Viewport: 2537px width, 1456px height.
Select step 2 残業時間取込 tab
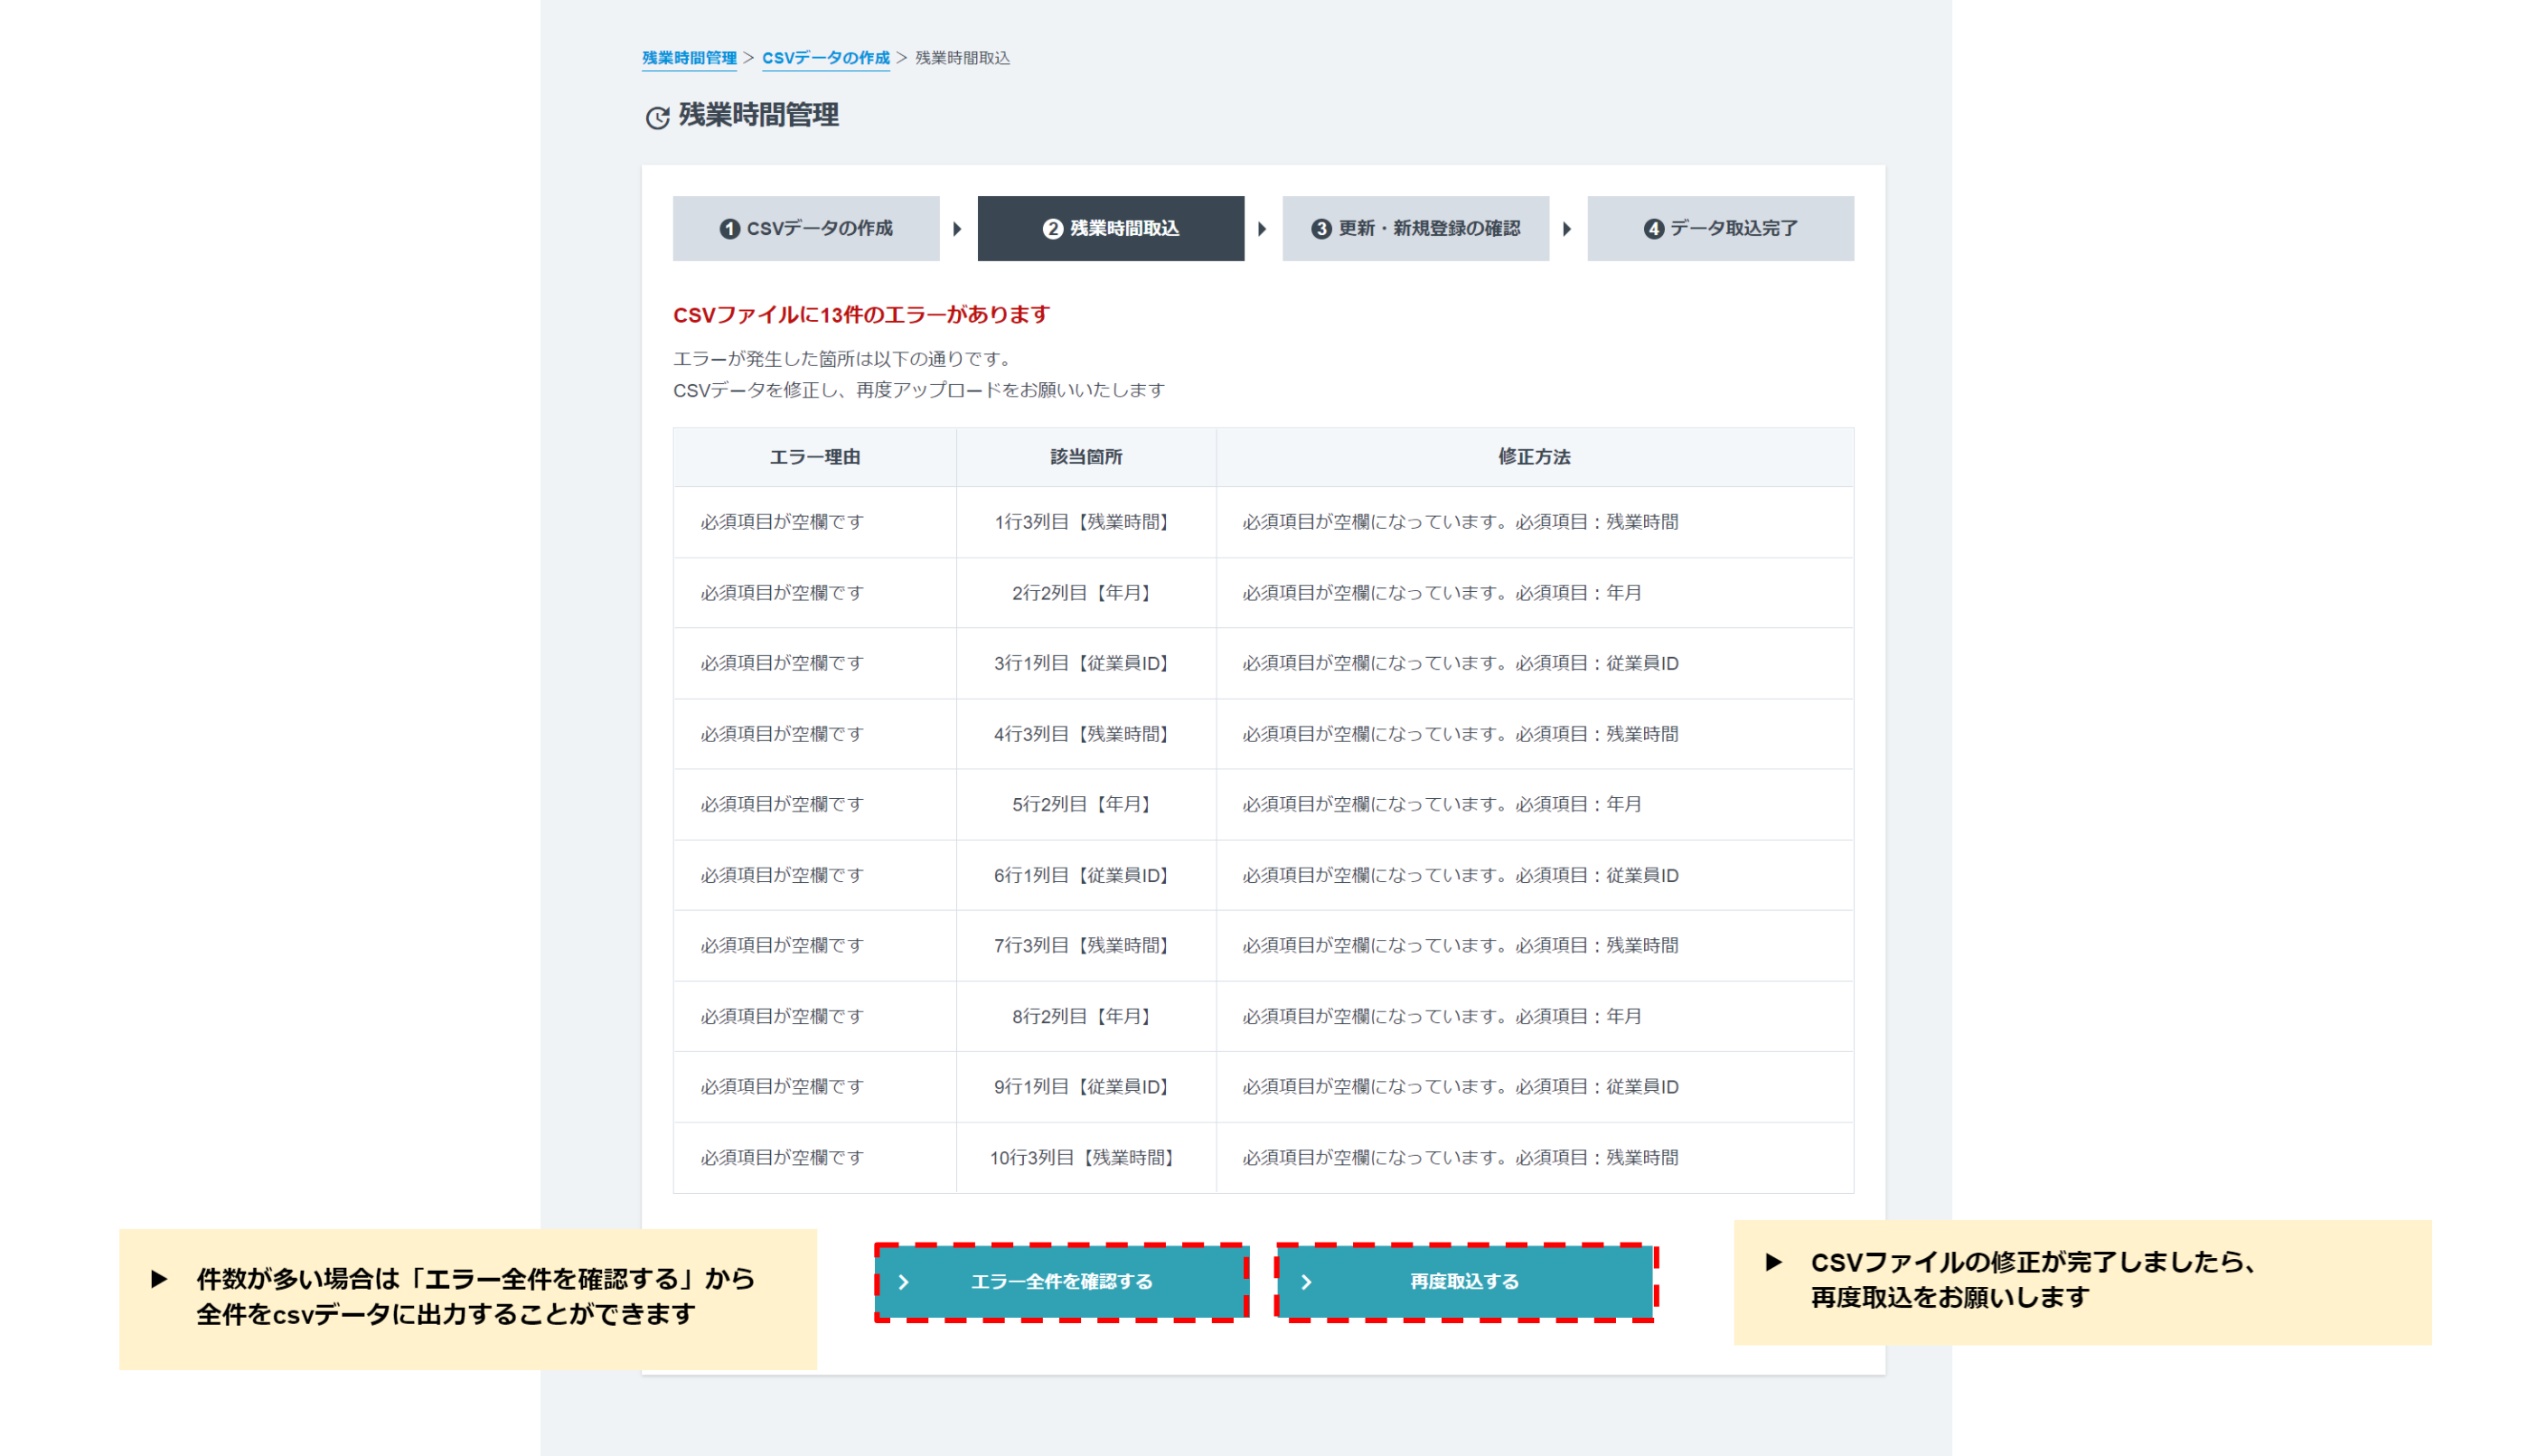point(1110,229)
